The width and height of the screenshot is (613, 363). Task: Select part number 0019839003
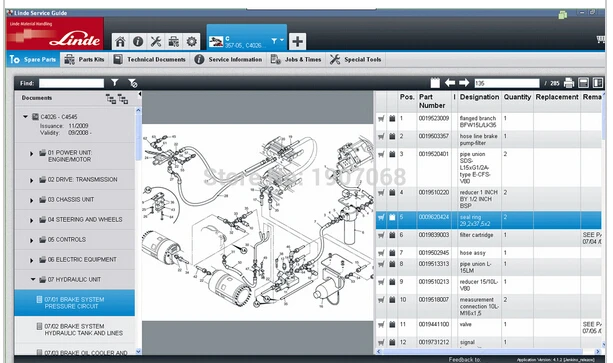(434, 235)
